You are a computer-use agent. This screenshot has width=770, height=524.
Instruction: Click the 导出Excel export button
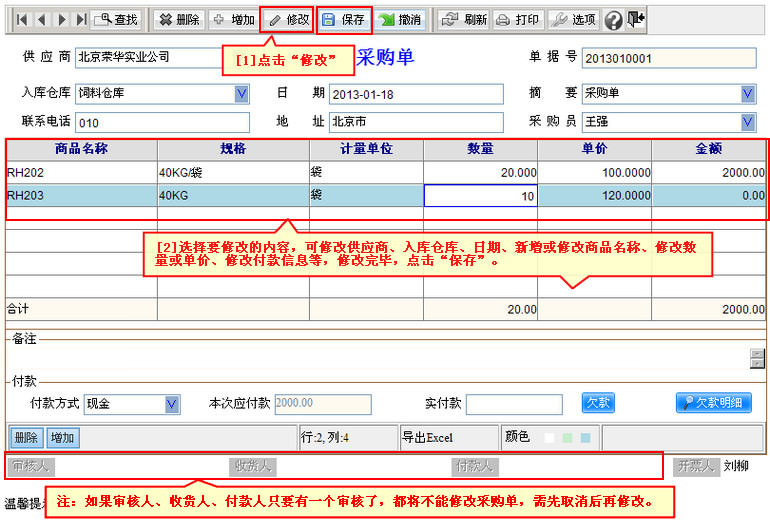(427, 438)
